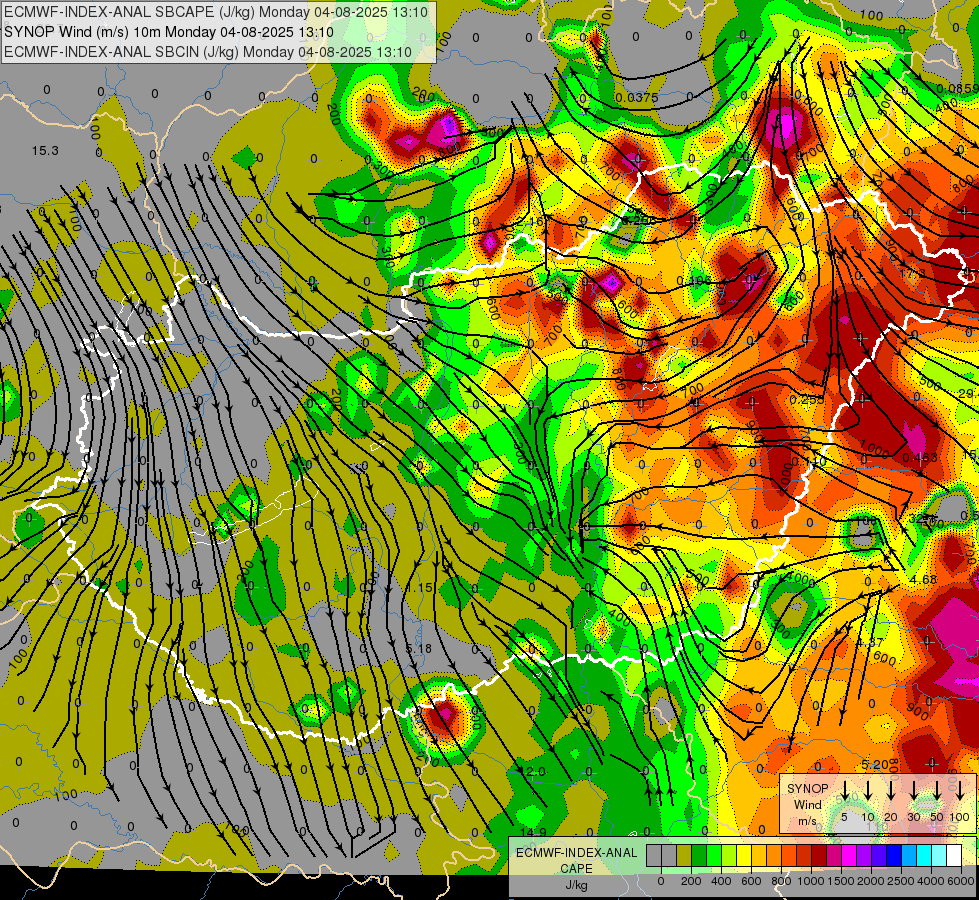Viewport: 979px width, 900px height.
Task: Click the 5 m/s wind arrow in legend
Action: (x=844, y=791)
